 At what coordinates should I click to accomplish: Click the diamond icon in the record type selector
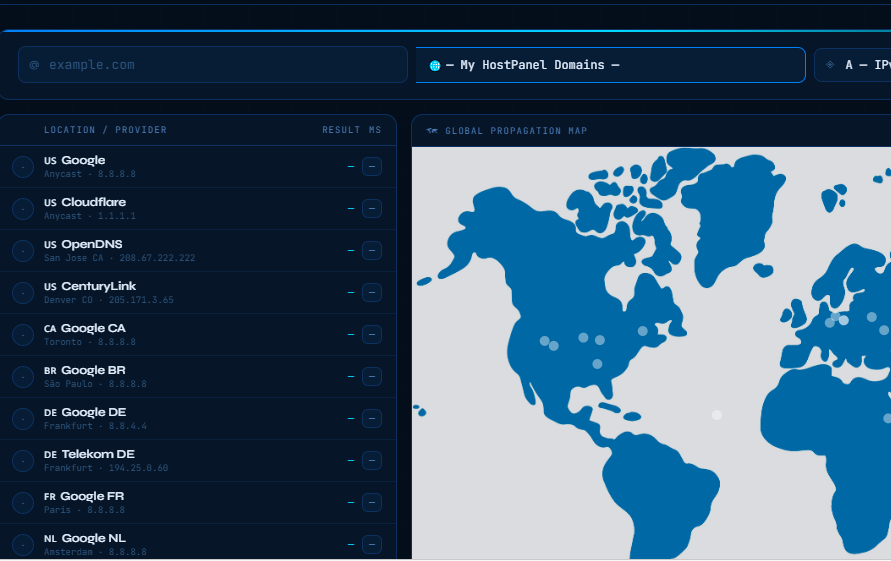[x=830, y=65]
